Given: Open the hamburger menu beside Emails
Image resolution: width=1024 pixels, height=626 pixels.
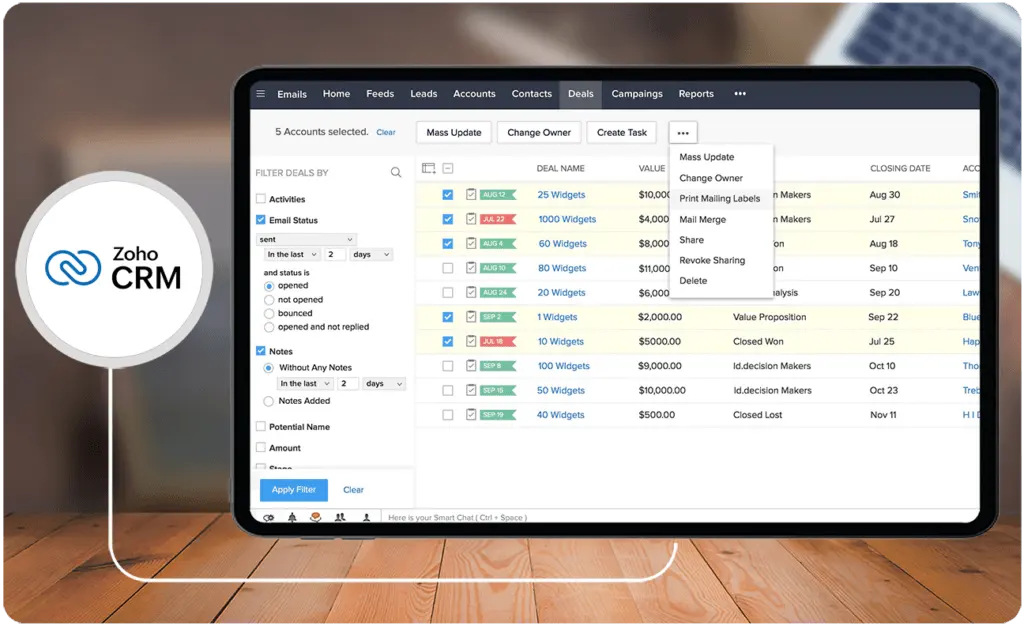Looking at the screenshot, I should click(261, 93).
